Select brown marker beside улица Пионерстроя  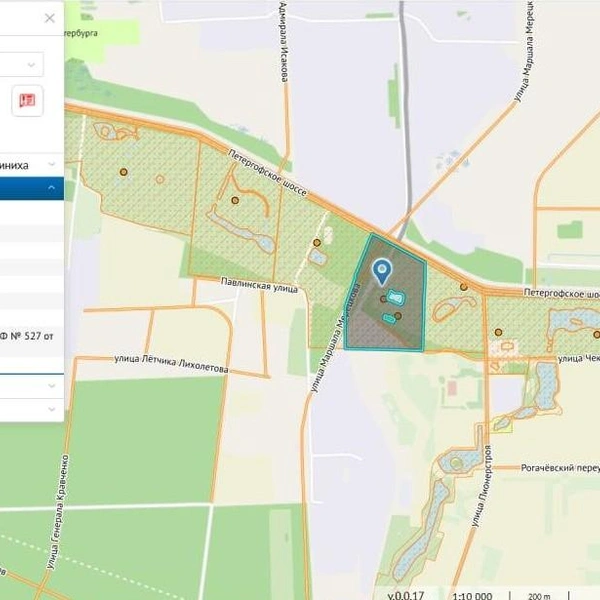point(498,332)
